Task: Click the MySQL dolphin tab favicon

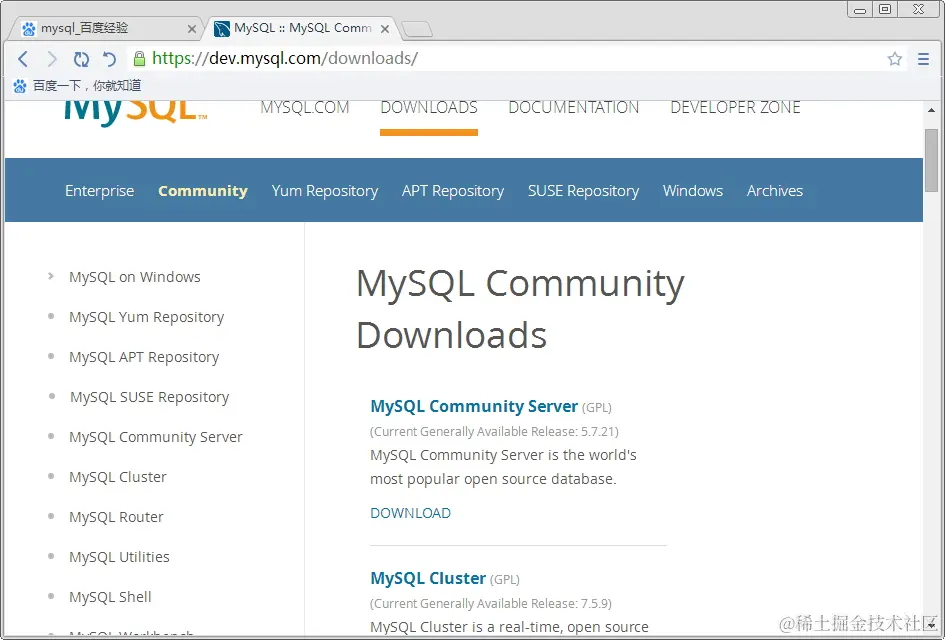Action: (222, 28)
